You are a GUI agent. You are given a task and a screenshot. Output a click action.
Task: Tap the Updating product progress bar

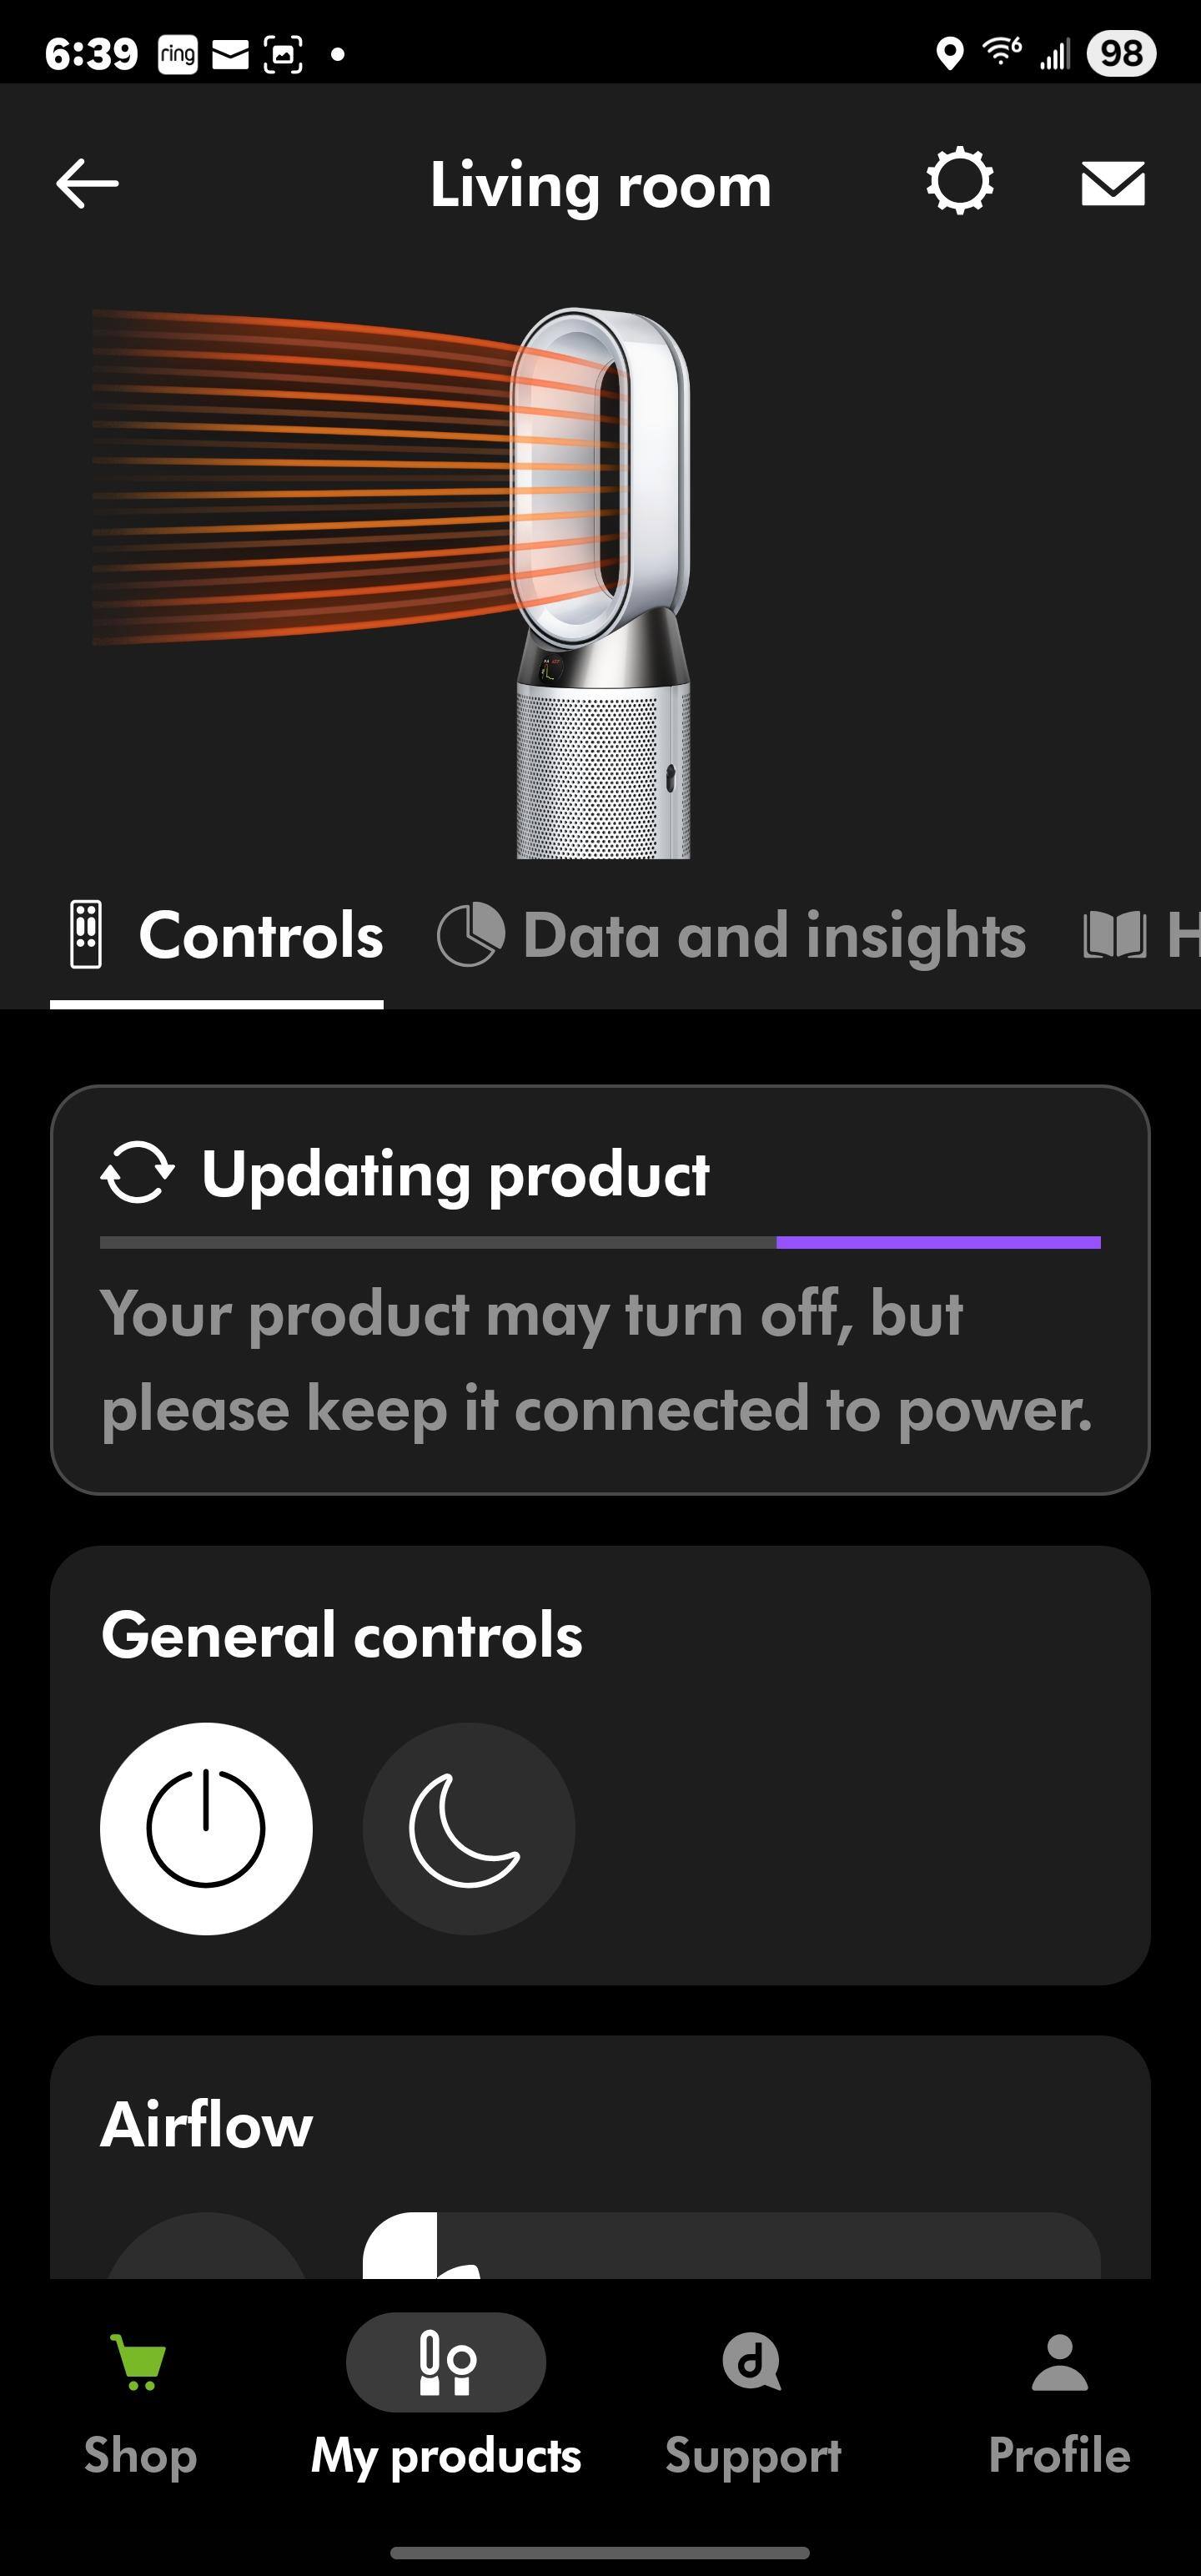[x=600, y=1242]
